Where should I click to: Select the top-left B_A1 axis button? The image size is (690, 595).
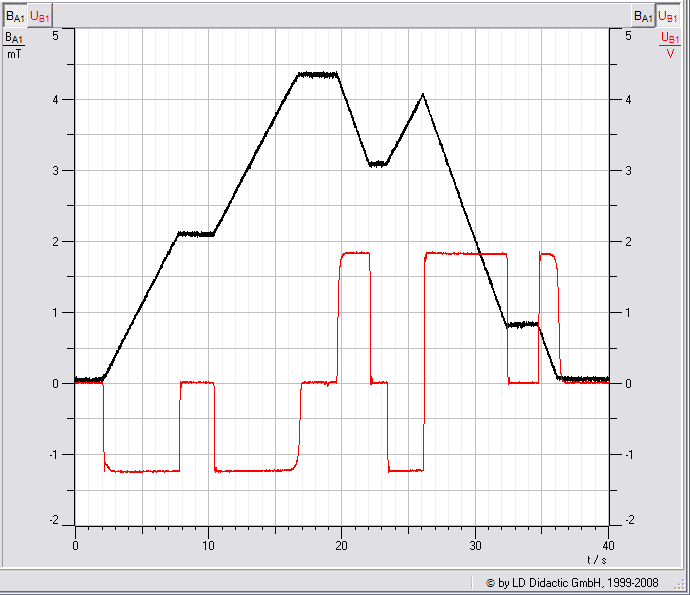[14, 16]
